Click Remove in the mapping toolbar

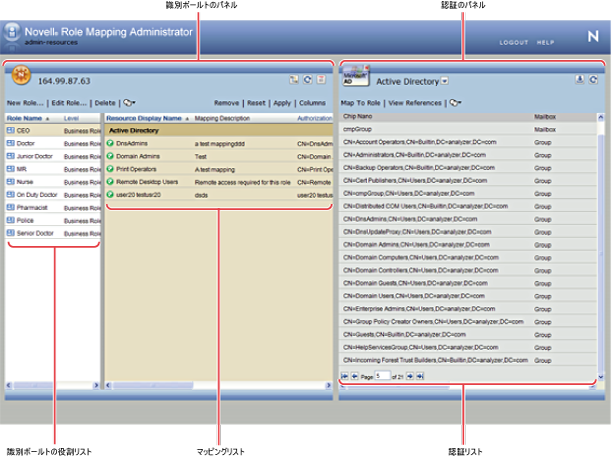(226, 103)
